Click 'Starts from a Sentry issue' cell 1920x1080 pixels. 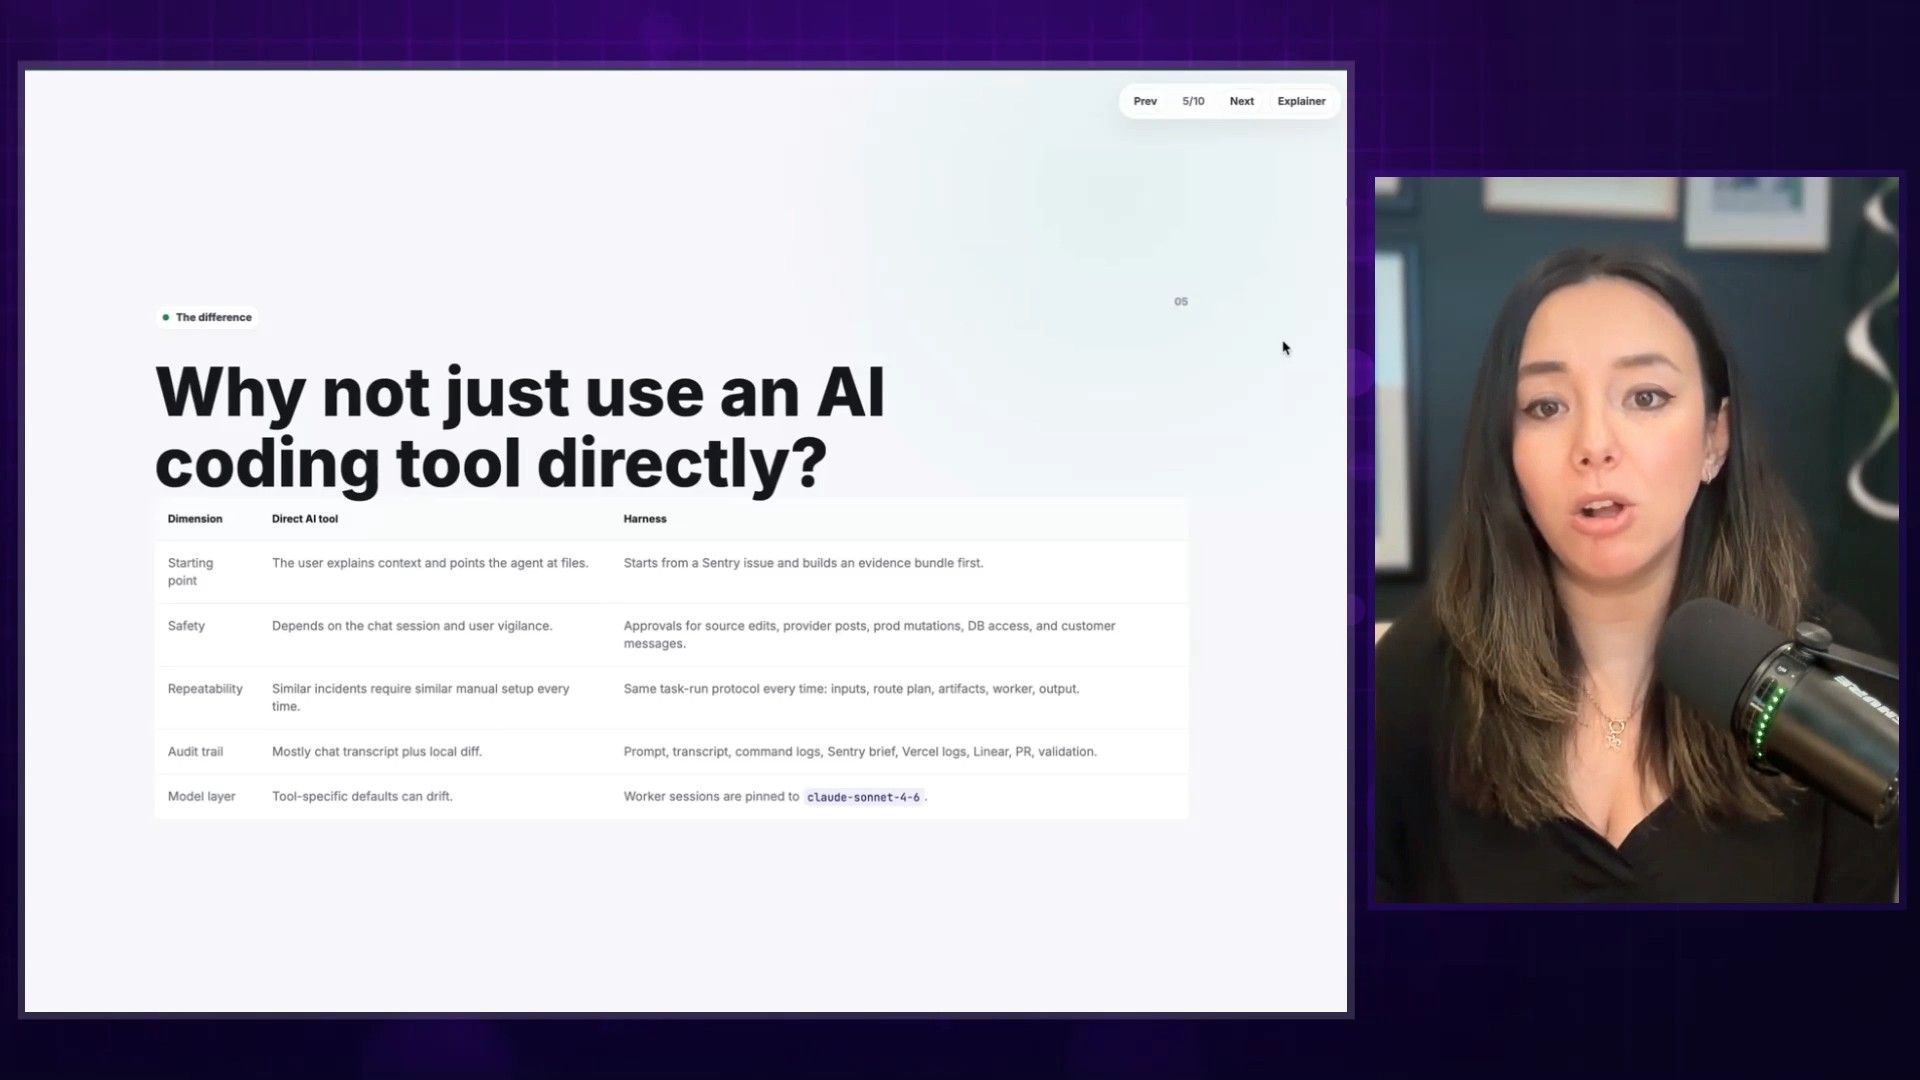click(803, 563)
